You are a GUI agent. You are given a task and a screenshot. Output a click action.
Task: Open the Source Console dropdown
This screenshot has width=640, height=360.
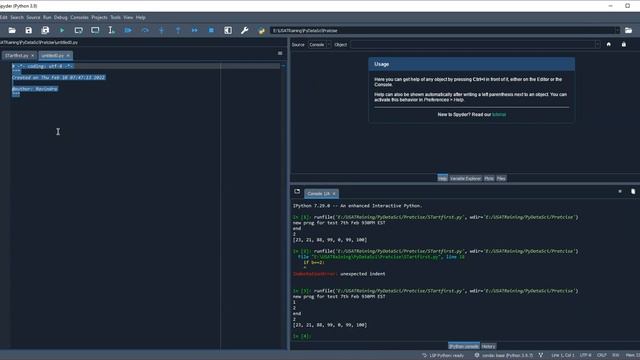(319, 44)
